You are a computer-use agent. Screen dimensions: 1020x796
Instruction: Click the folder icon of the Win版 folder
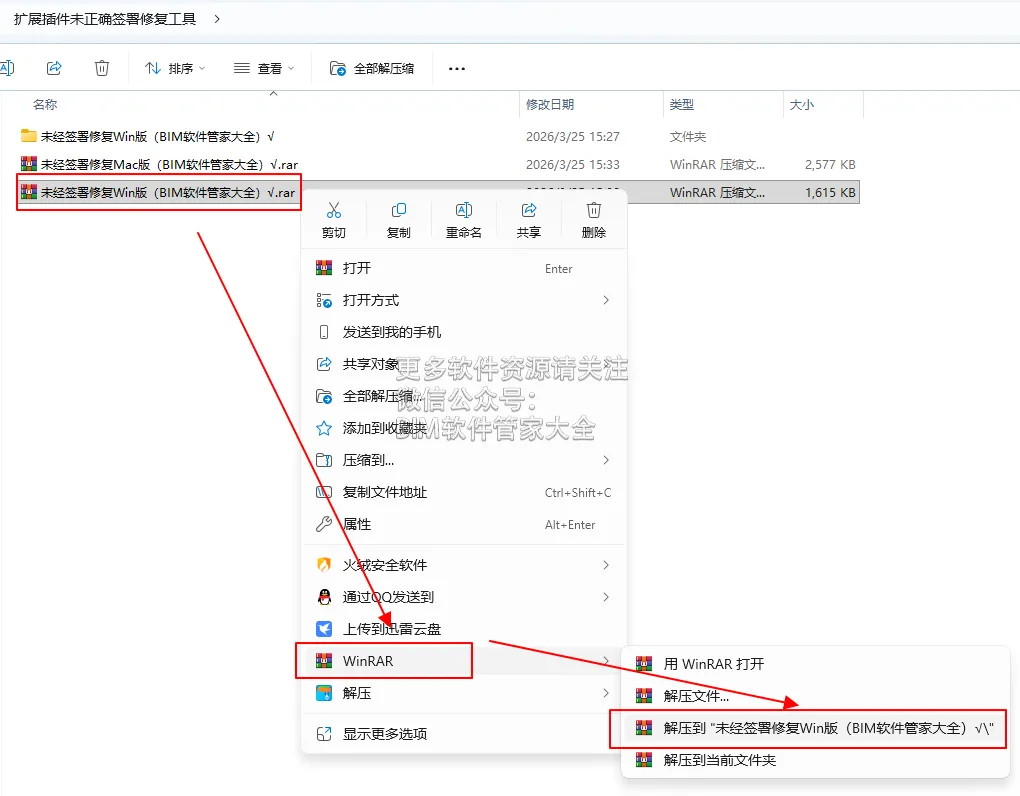29,136
